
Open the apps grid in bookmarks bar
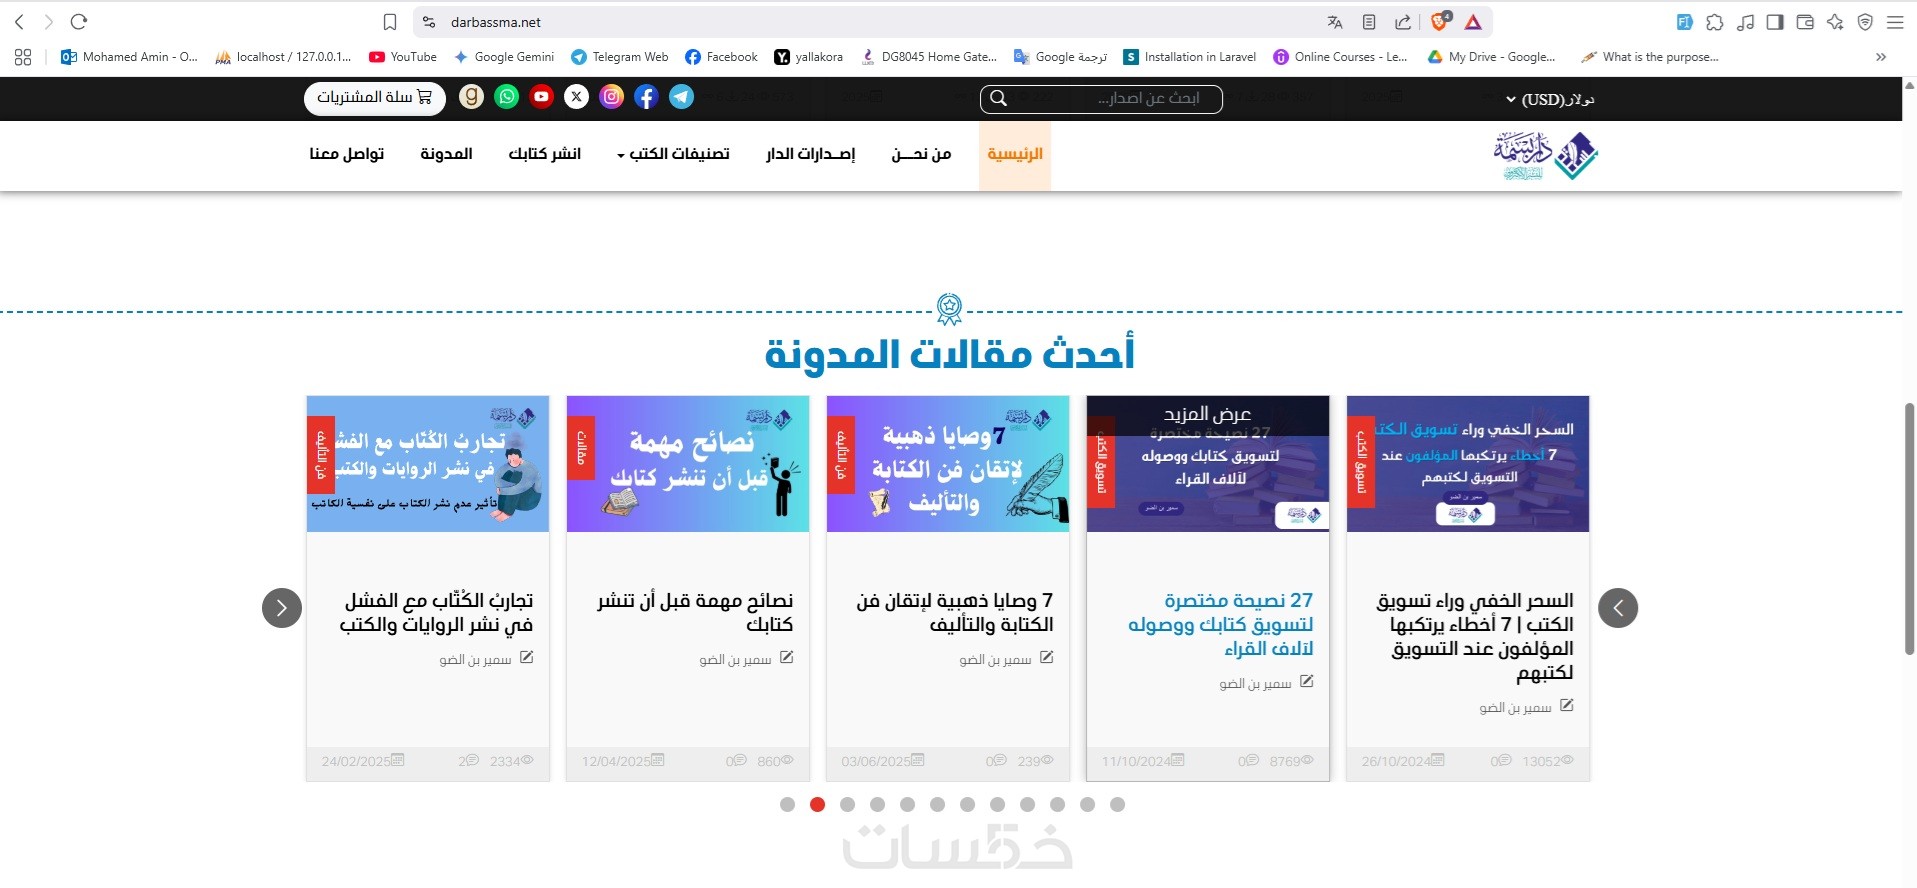23,57
